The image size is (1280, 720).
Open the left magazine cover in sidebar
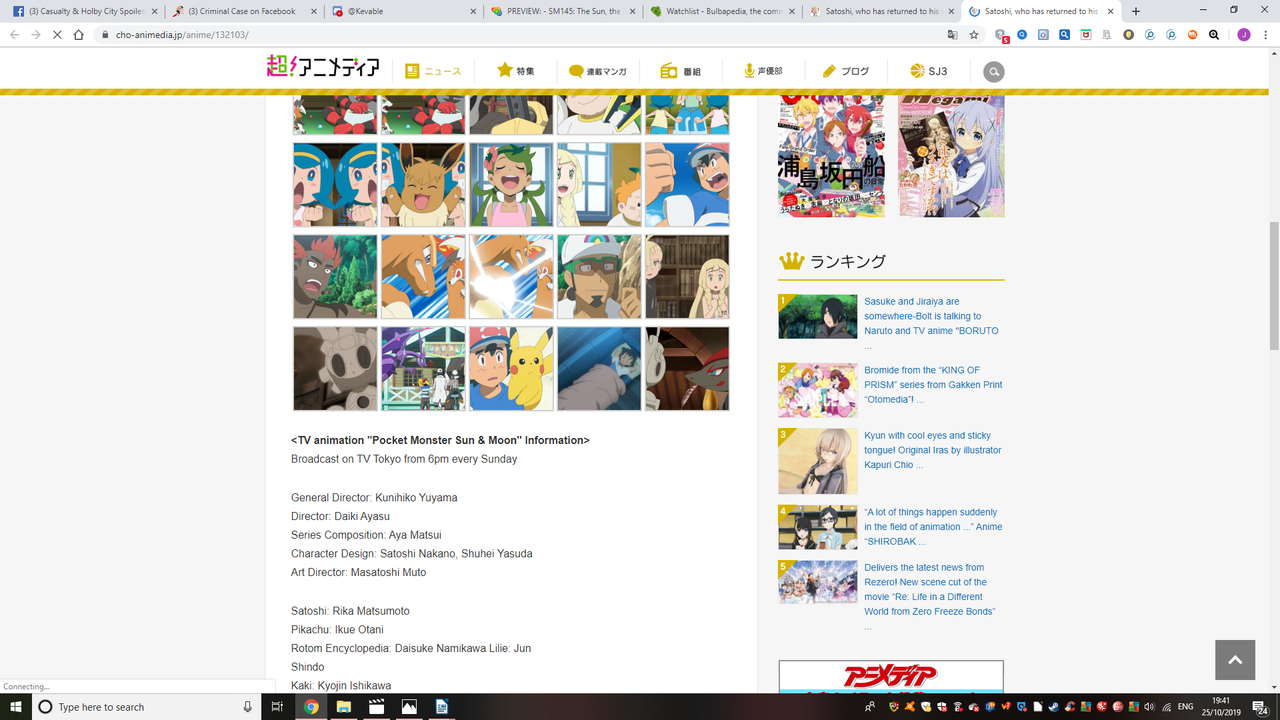click(x=831, y=156)
